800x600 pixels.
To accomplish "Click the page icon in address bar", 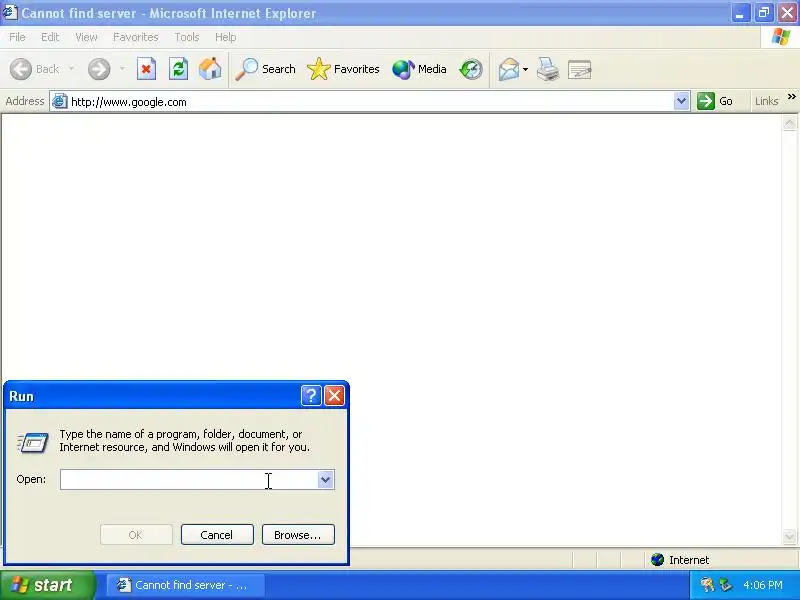I will point(60,102).
